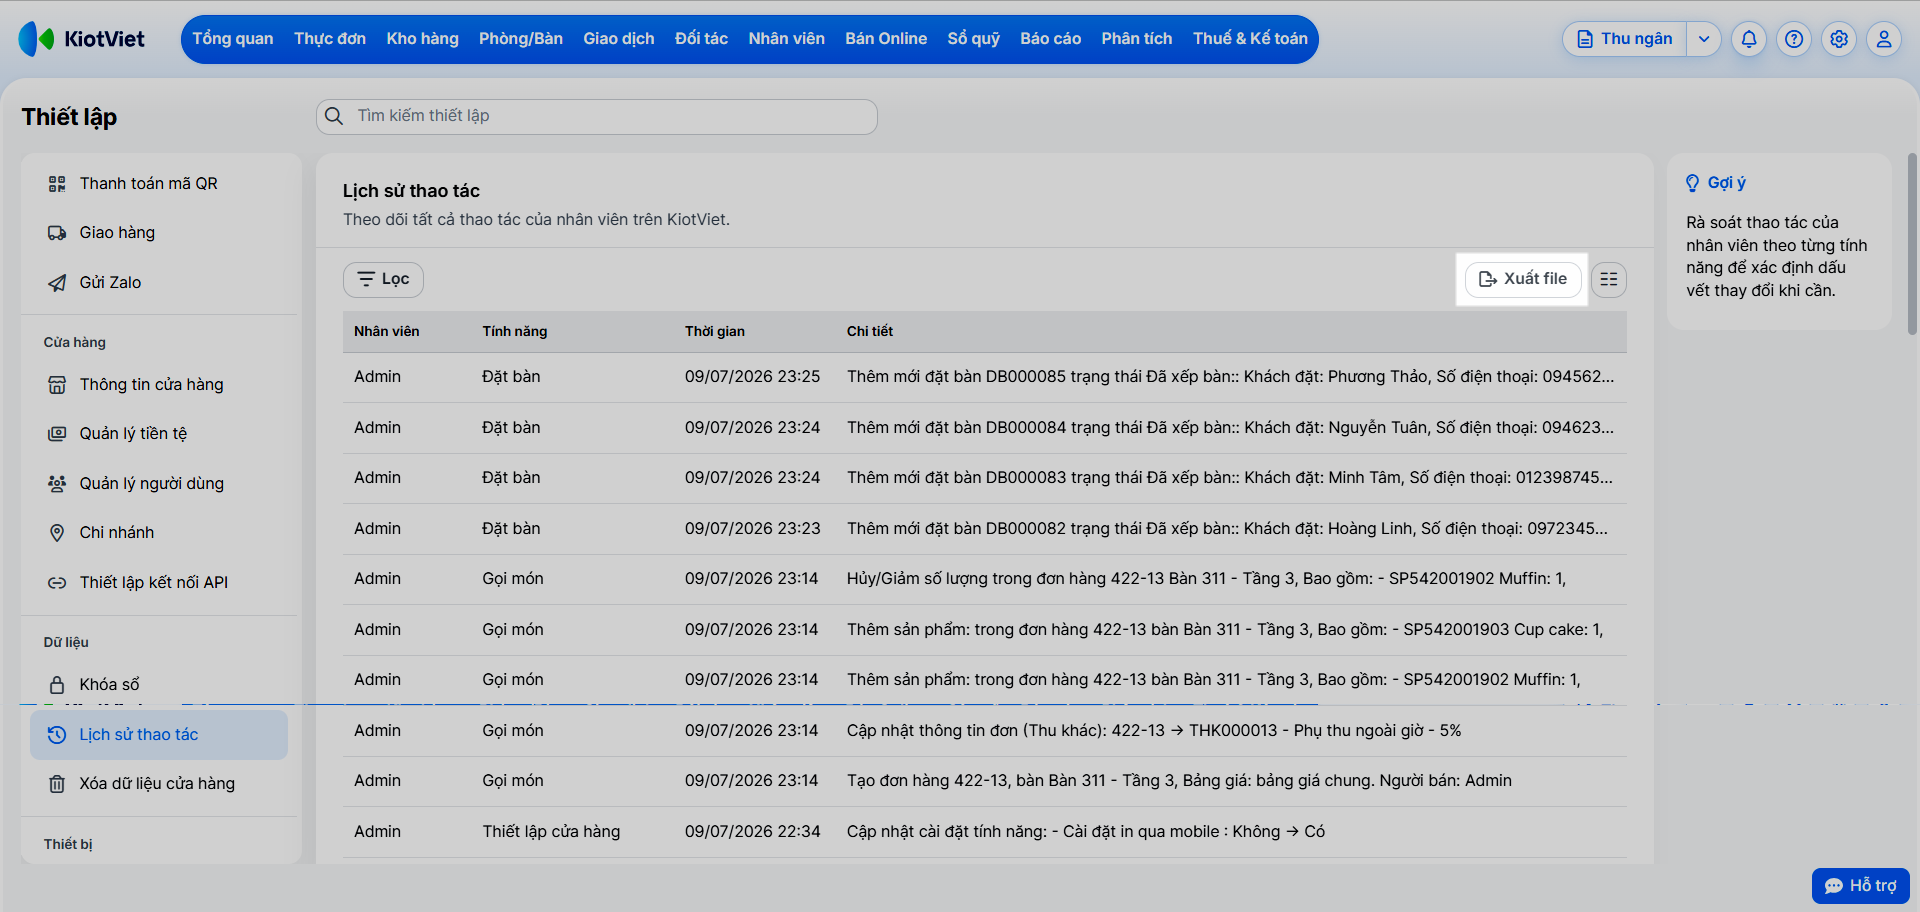Click delivery truck icon beside Giao hàng
This screenshot has height=912, width=1920.
57,233
